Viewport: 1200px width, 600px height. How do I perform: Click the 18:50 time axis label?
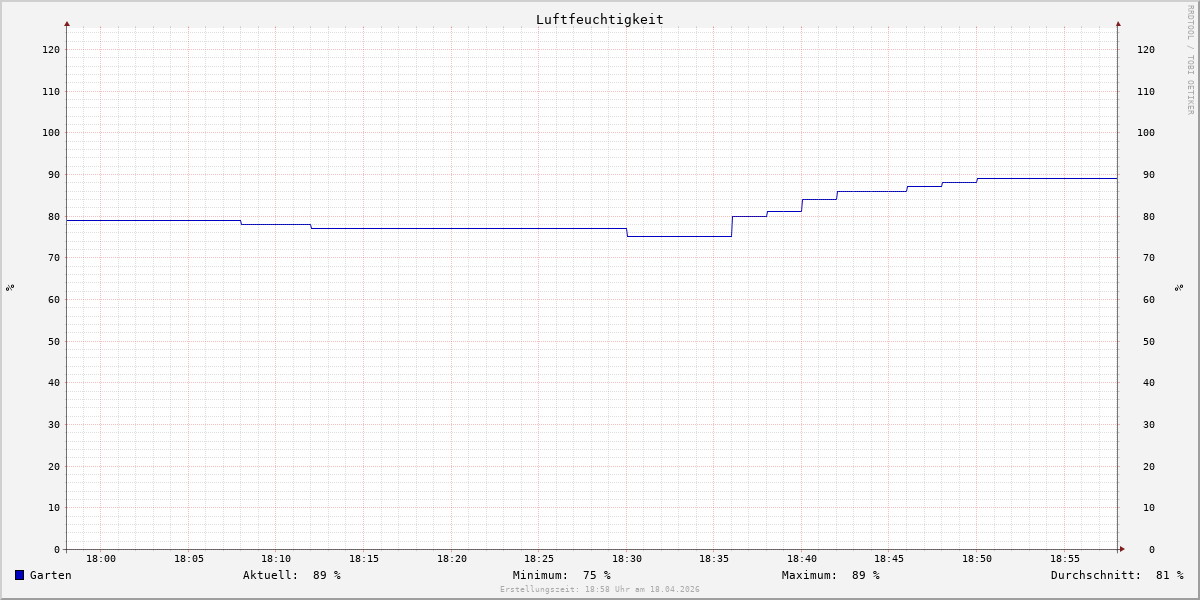click(x=977, y=559)
